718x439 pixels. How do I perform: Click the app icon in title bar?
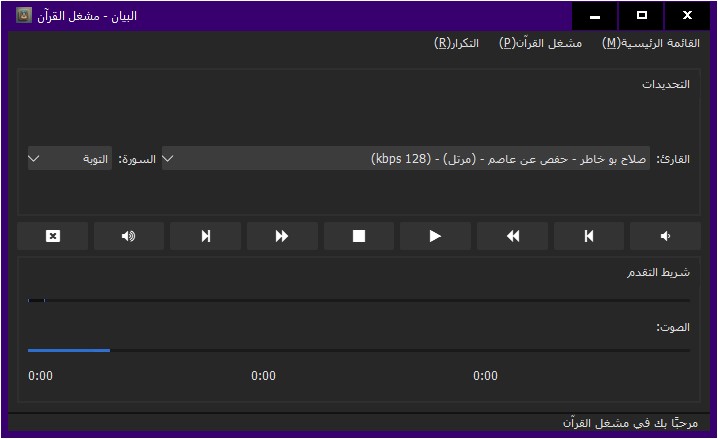(x=24, y=16)
